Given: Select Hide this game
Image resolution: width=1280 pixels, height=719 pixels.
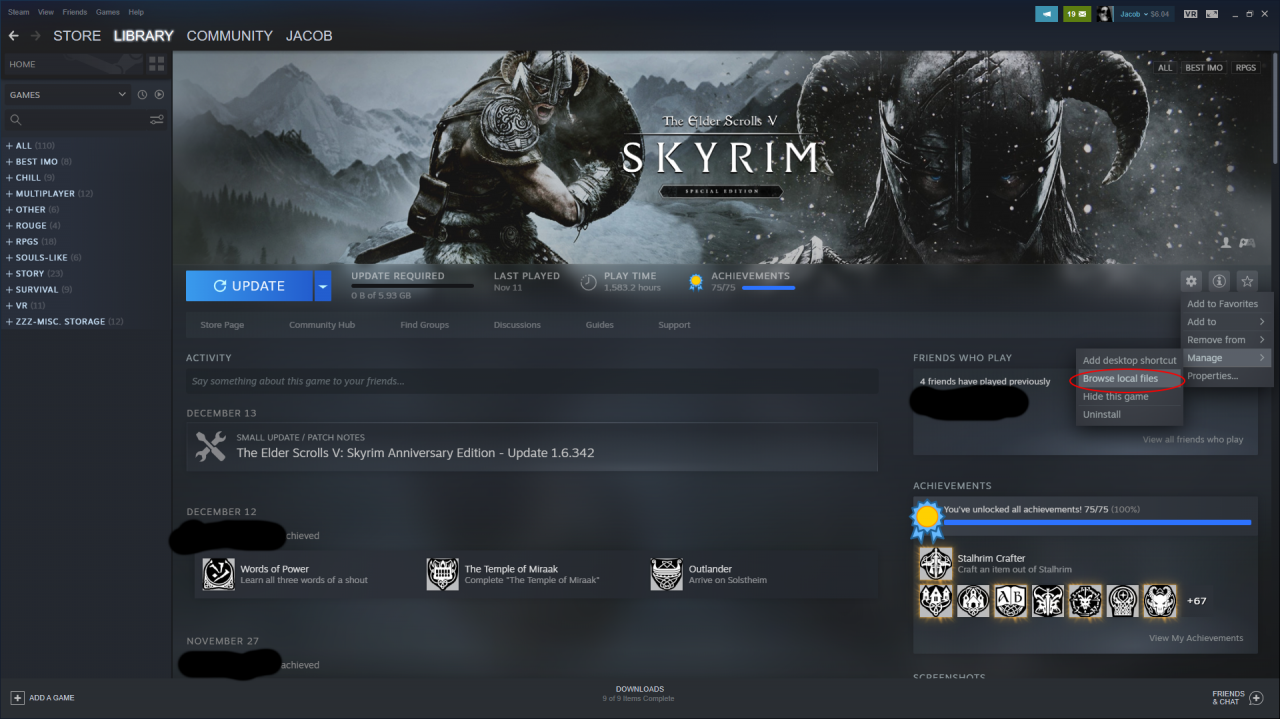Looking at the screenshot, I should pos(1129,397).
